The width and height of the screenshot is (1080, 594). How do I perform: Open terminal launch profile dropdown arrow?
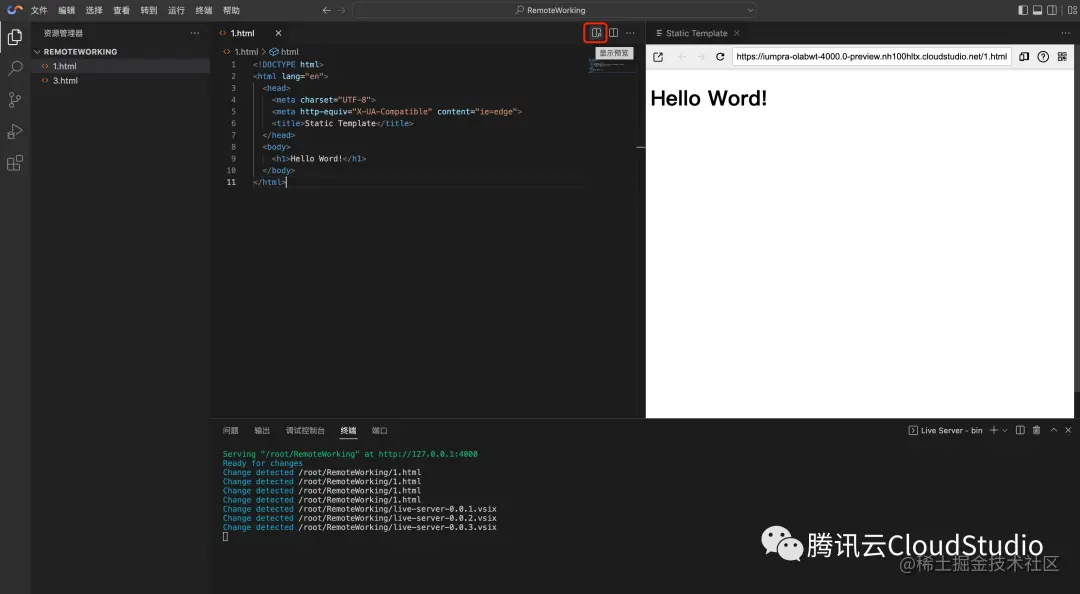(1005, 430)
